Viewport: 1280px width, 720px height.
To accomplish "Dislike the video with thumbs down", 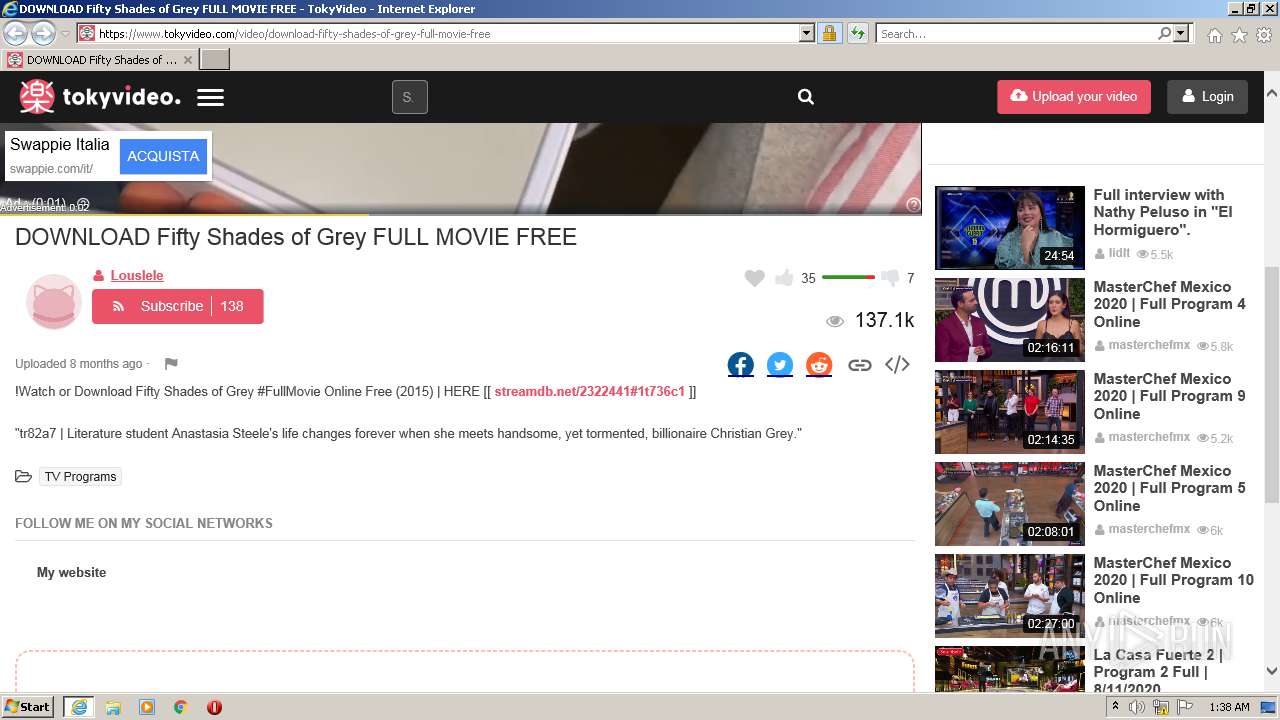I will point(890,278).
